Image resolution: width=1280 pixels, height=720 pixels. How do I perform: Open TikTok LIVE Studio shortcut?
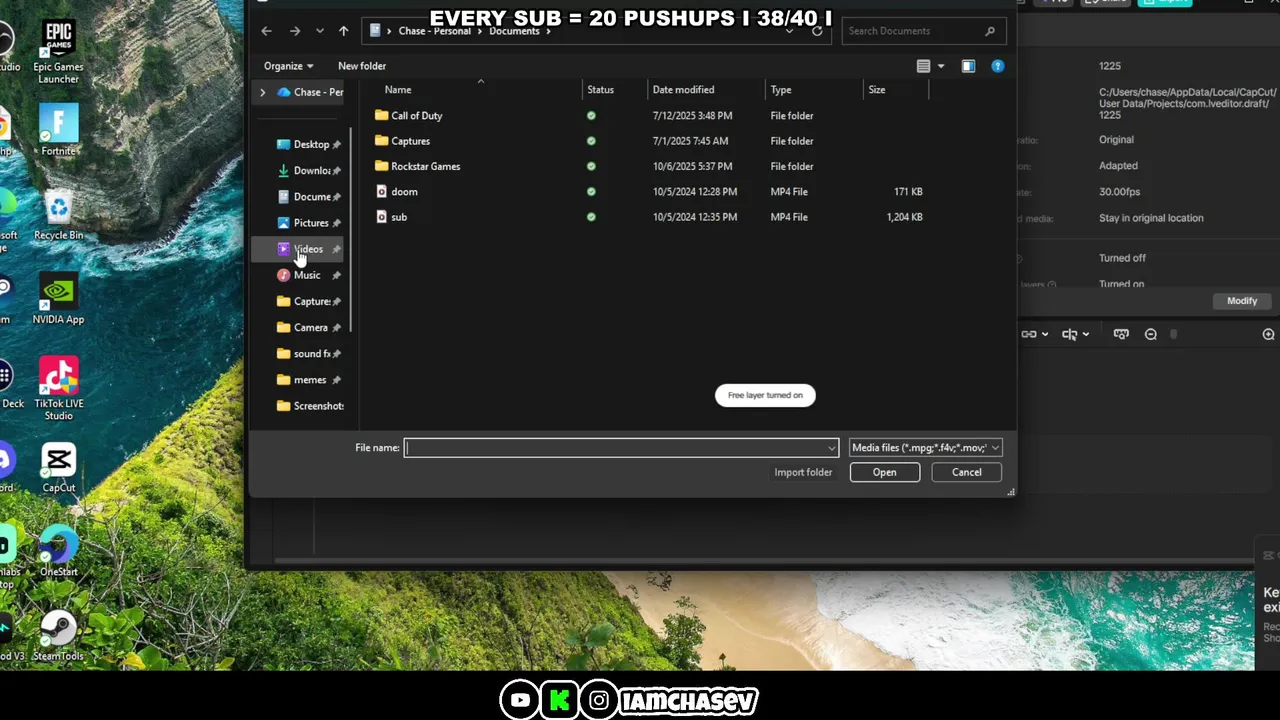[x=58, y=388]
